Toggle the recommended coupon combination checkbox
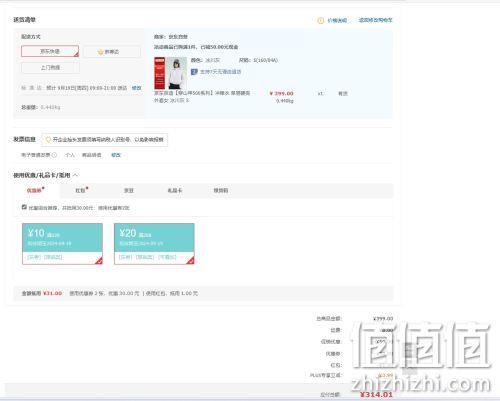Screen dimensions: 500x401 (x=24, y=207)
